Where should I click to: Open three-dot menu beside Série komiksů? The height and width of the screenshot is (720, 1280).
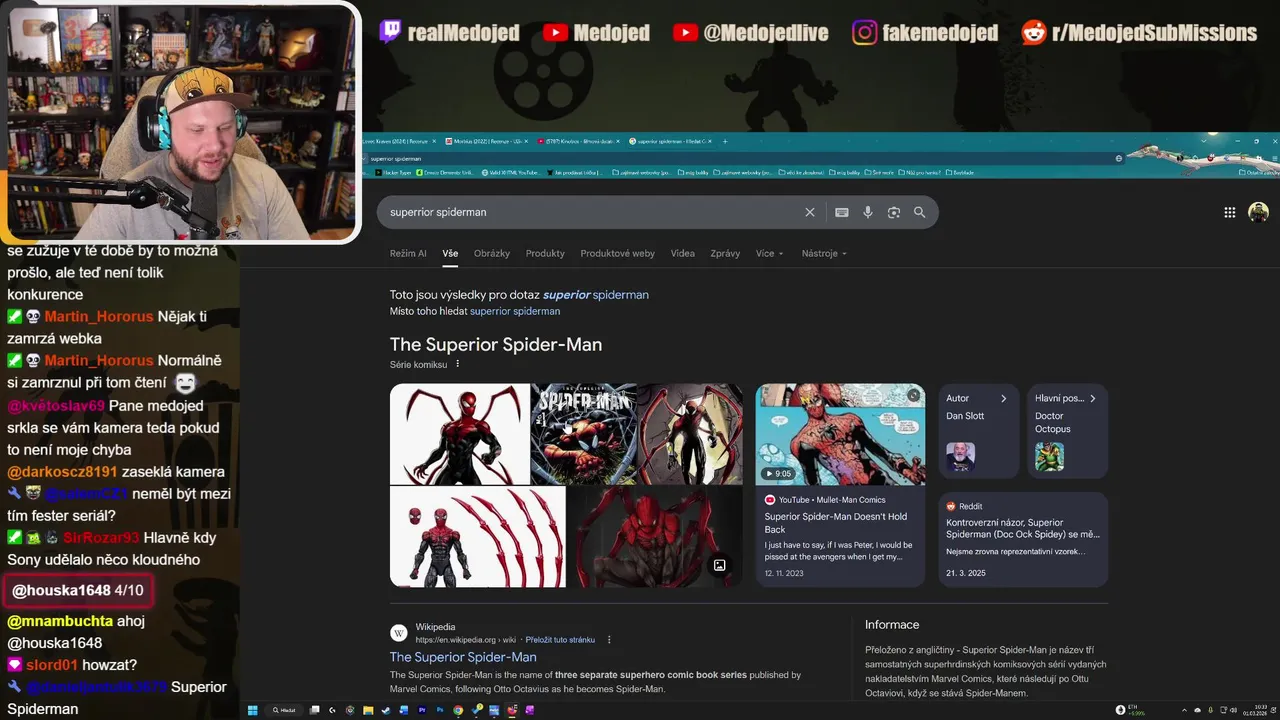click(458, 364)
